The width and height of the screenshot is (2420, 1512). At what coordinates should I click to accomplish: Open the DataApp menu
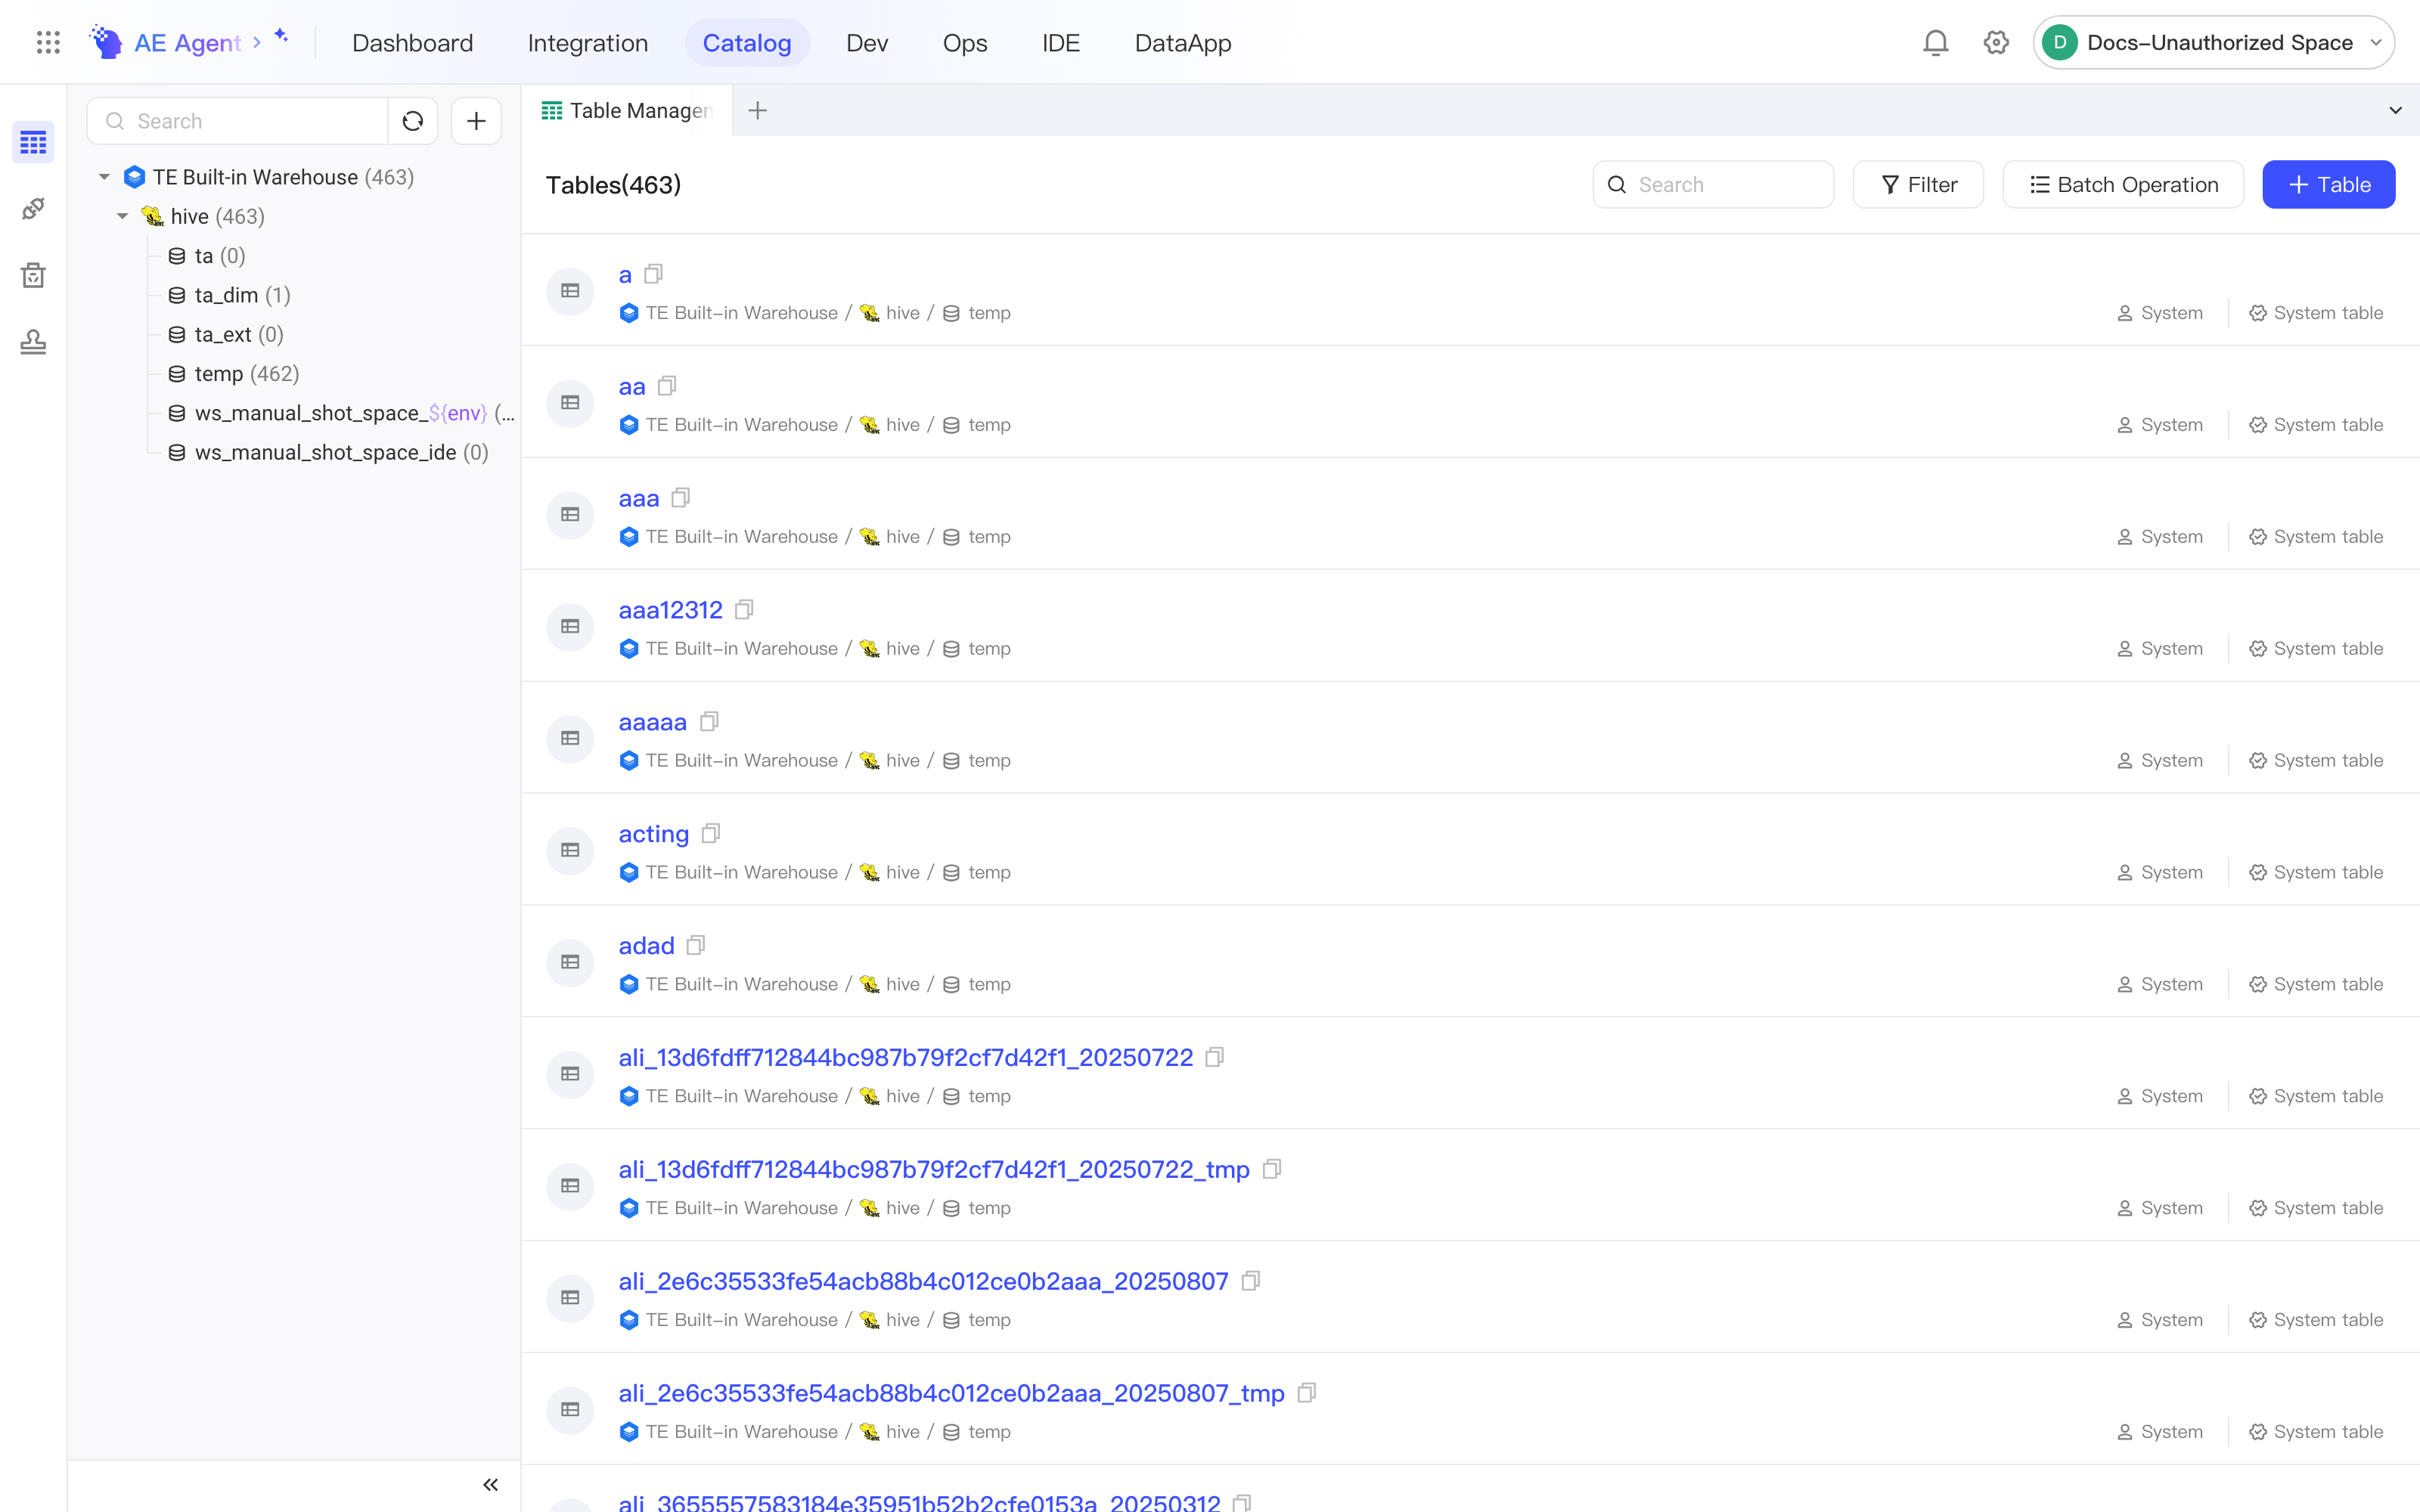(1183, 43)
